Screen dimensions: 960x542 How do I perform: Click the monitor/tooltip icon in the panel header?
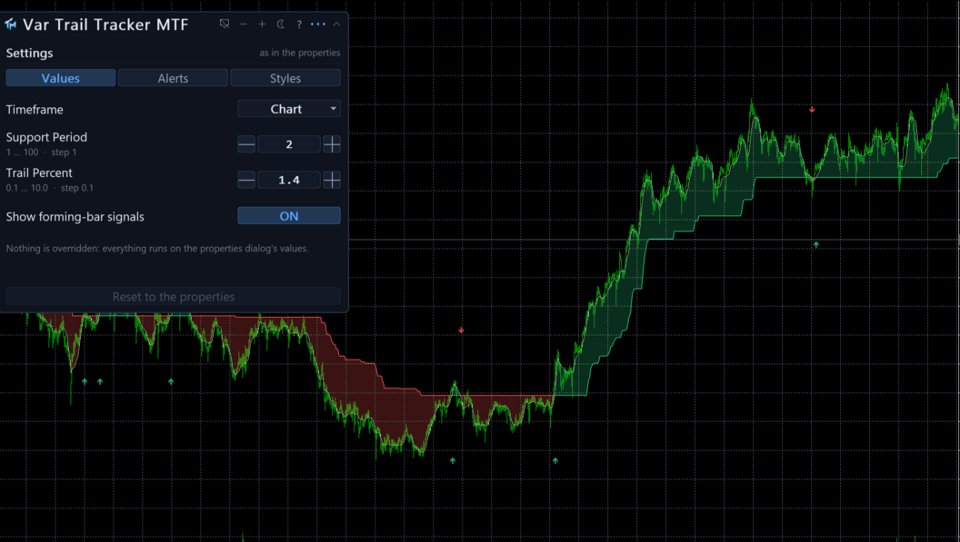[225, 24]
